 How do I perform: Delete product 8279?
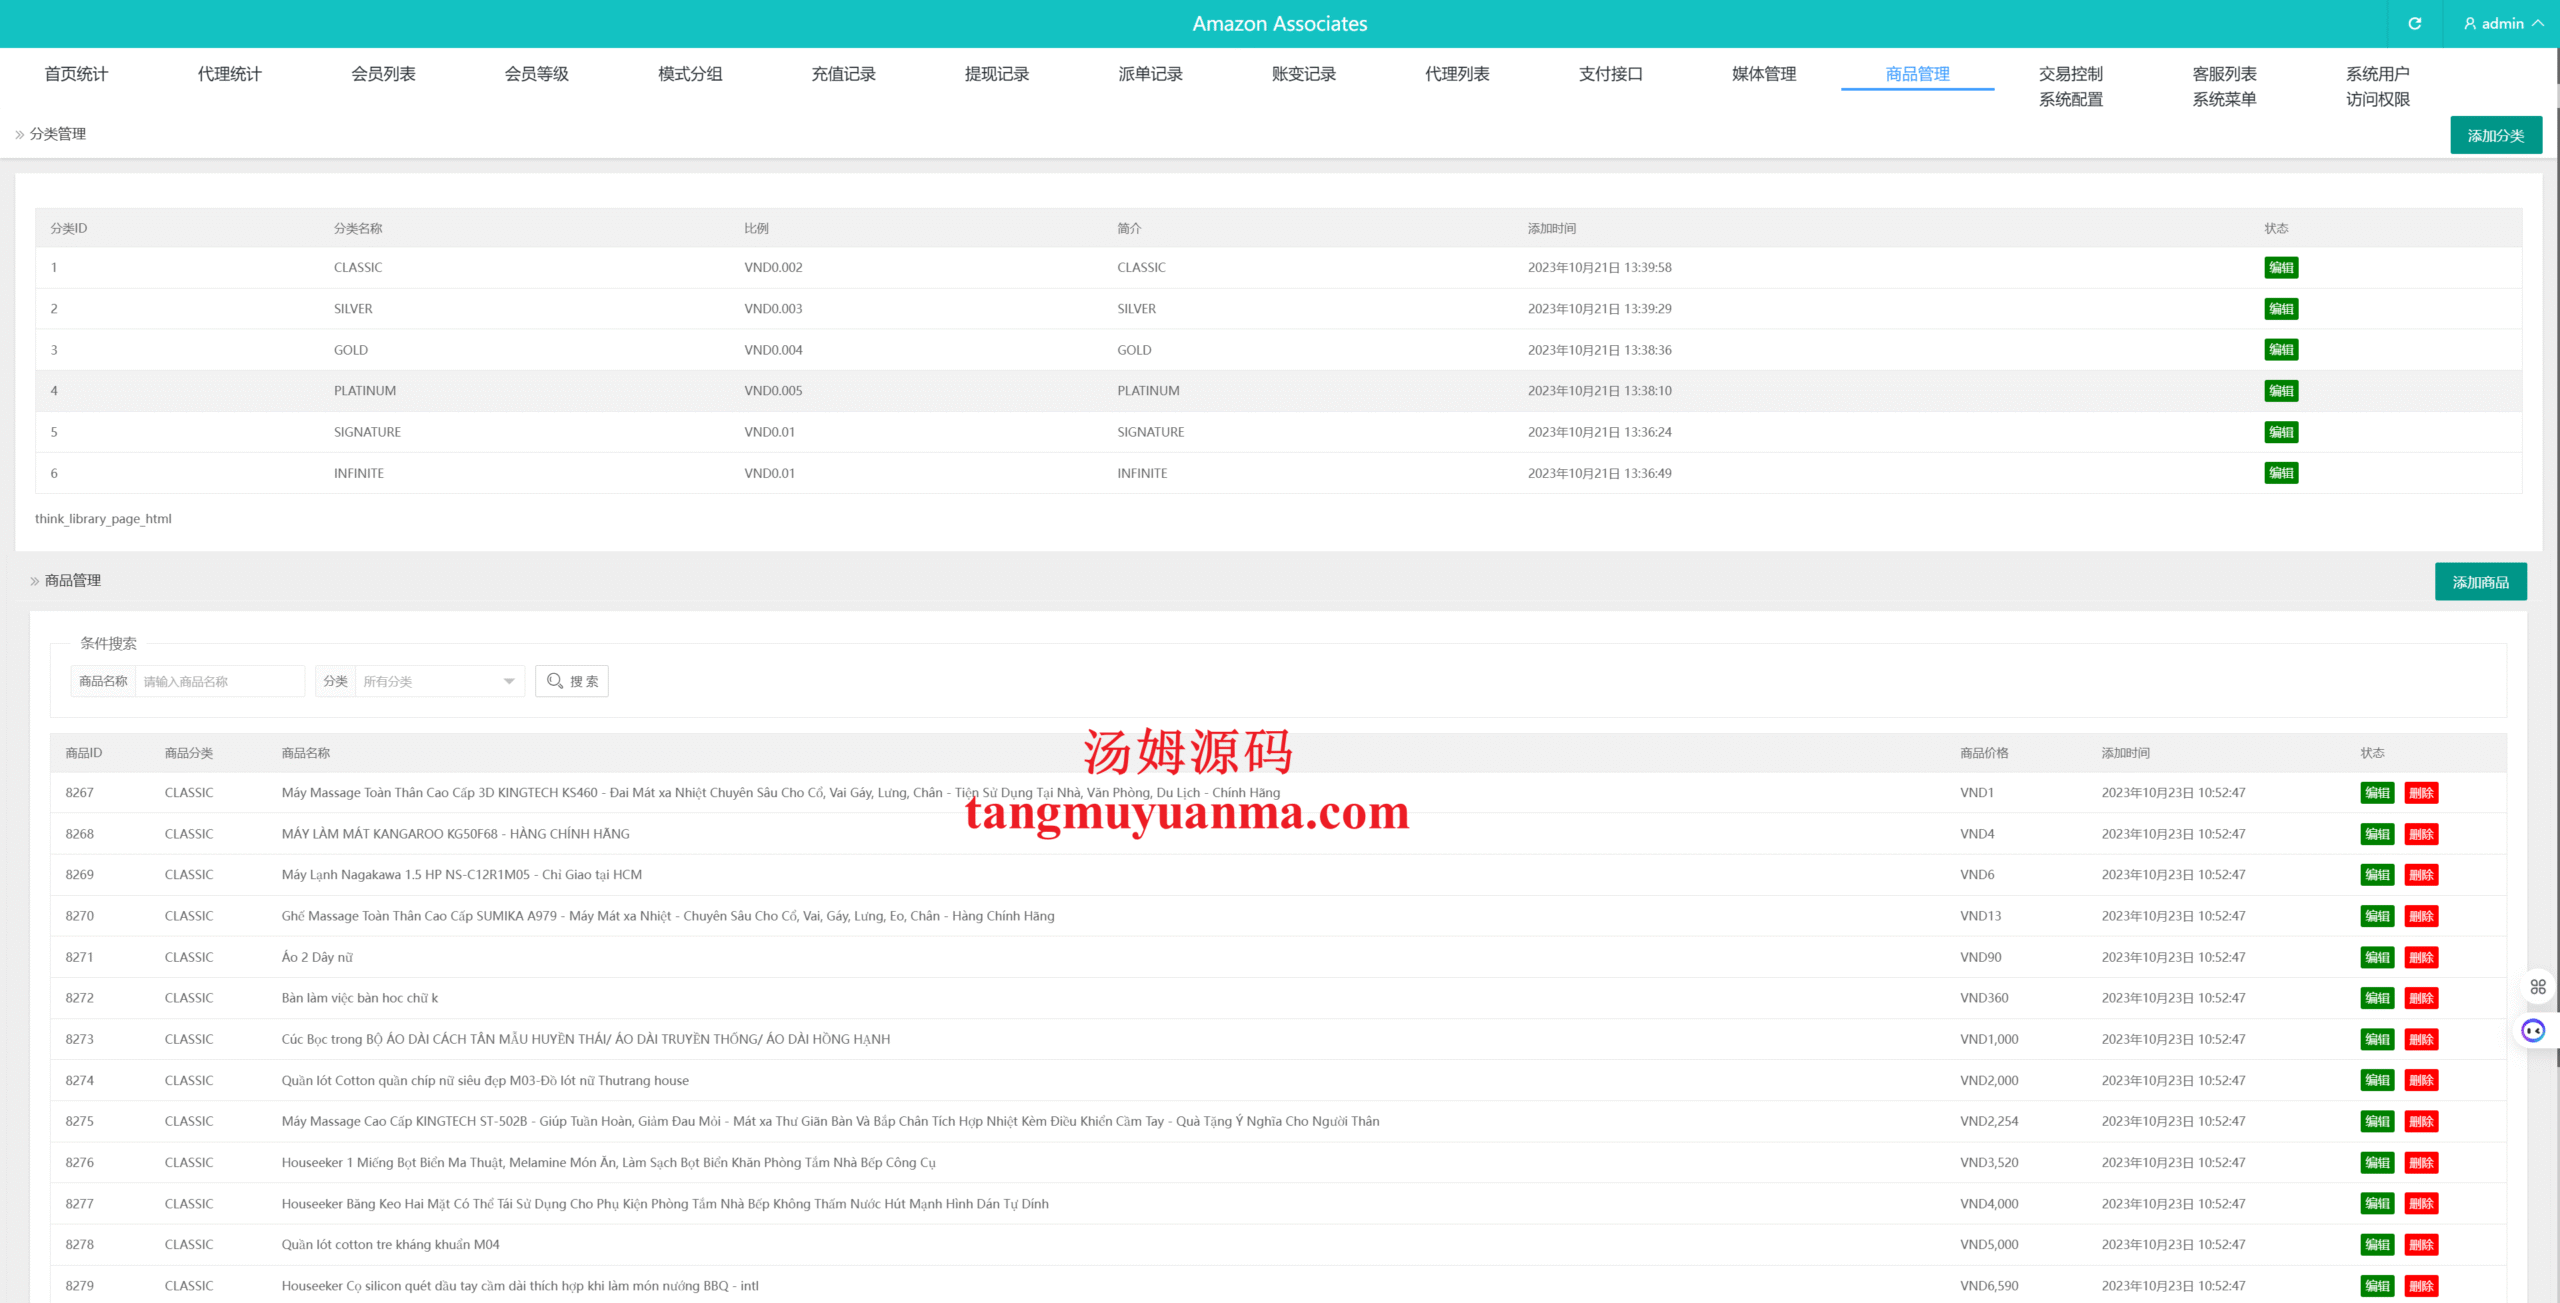[2420, 1286]
